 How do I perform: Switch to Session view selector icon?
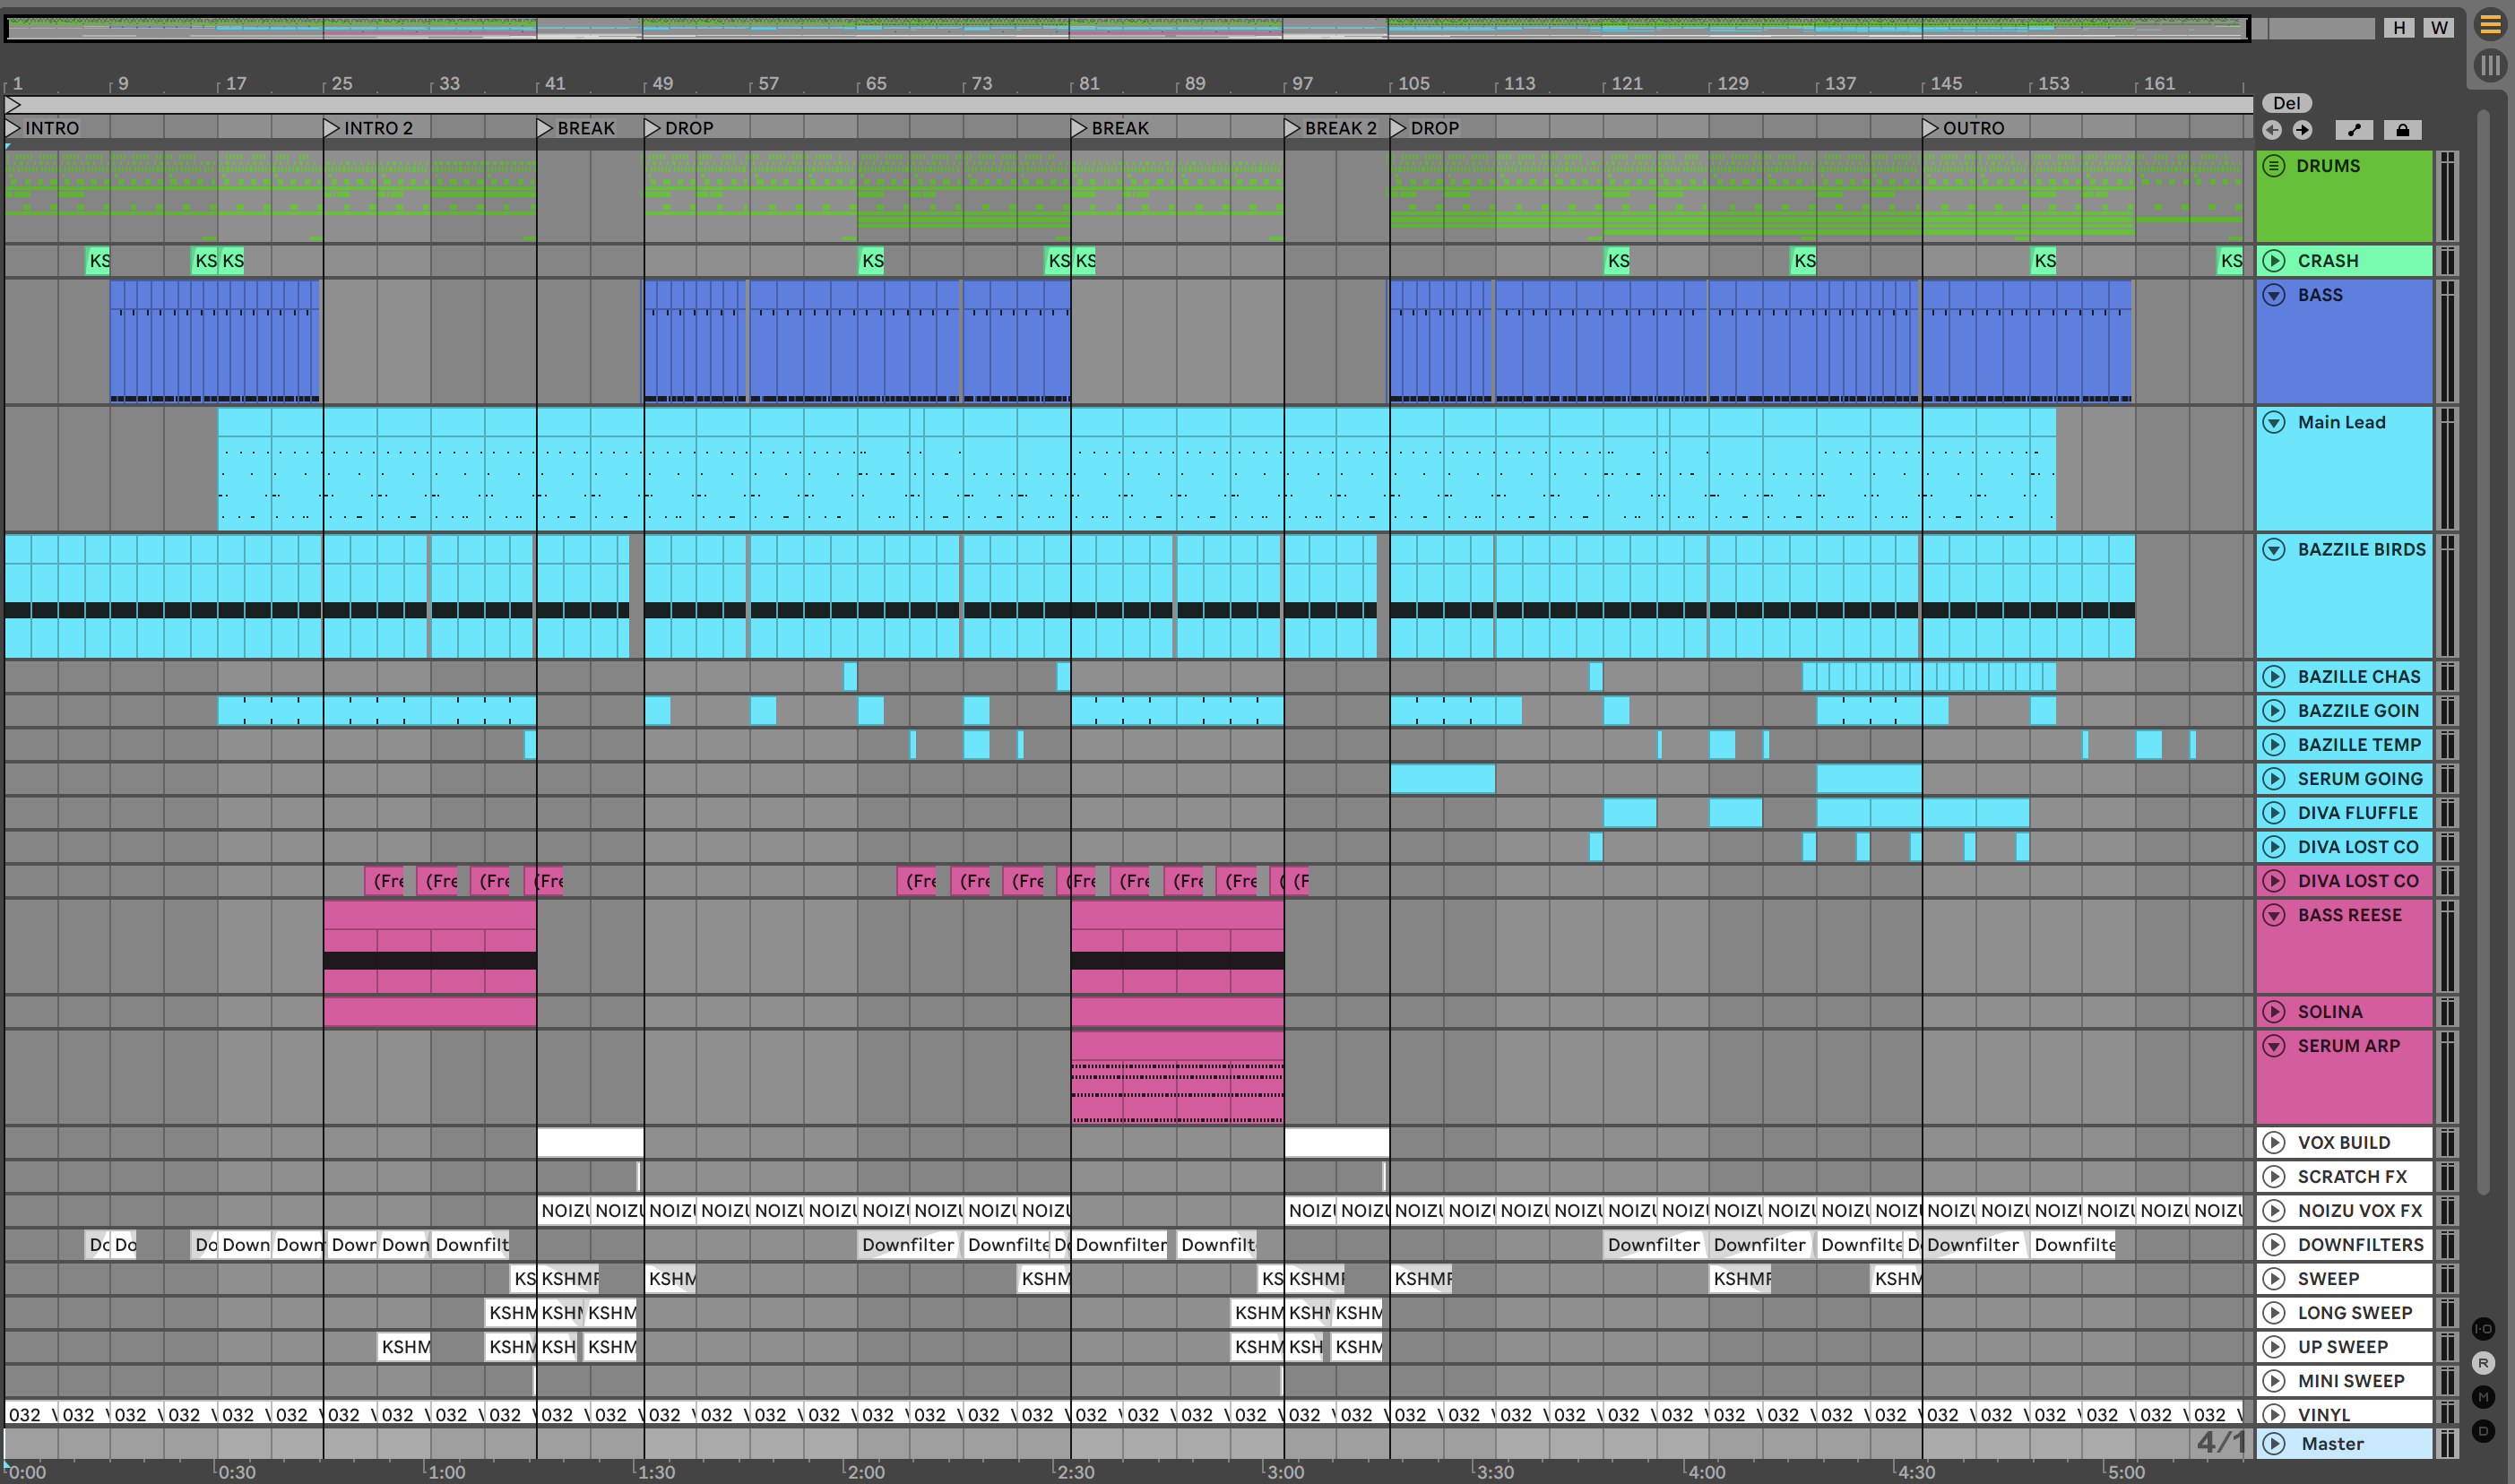(x=2490, y=66)
